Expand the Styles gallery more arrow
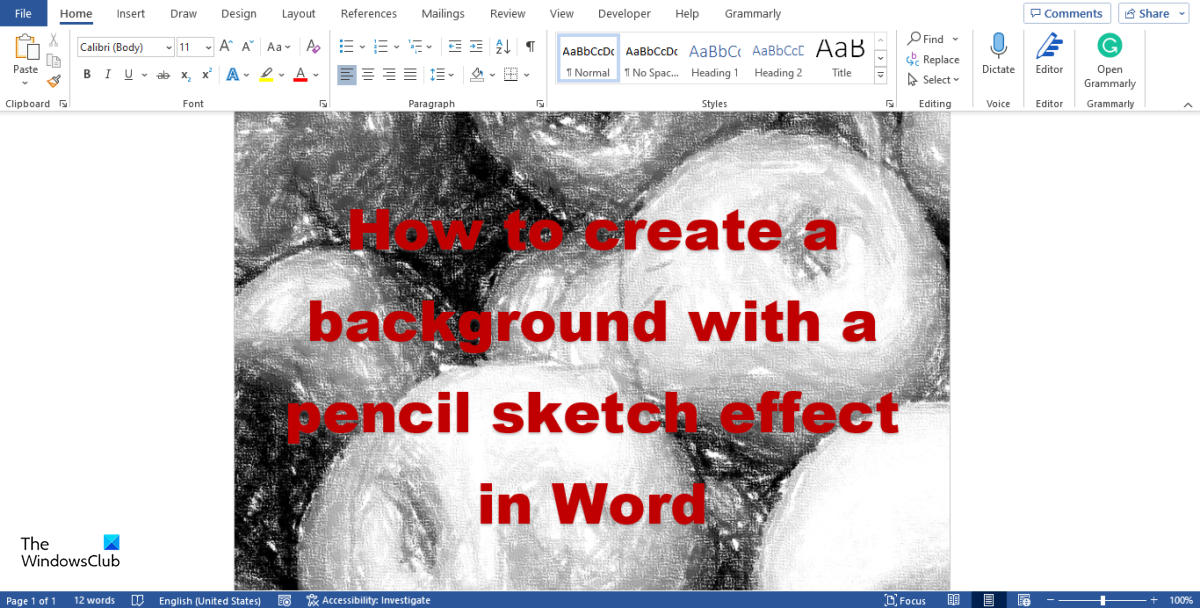This screenshot has height=608, width=1200. coord(881,75)
